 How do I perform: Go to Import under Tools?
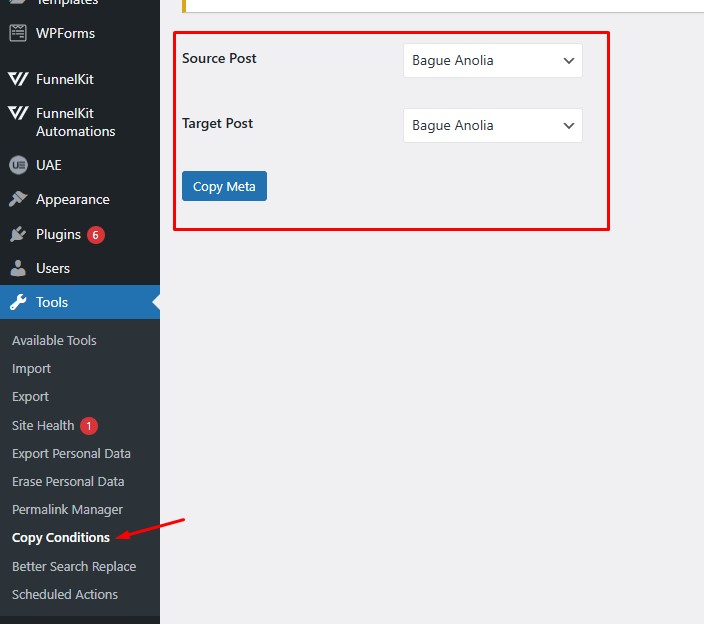tap(31, 368)
